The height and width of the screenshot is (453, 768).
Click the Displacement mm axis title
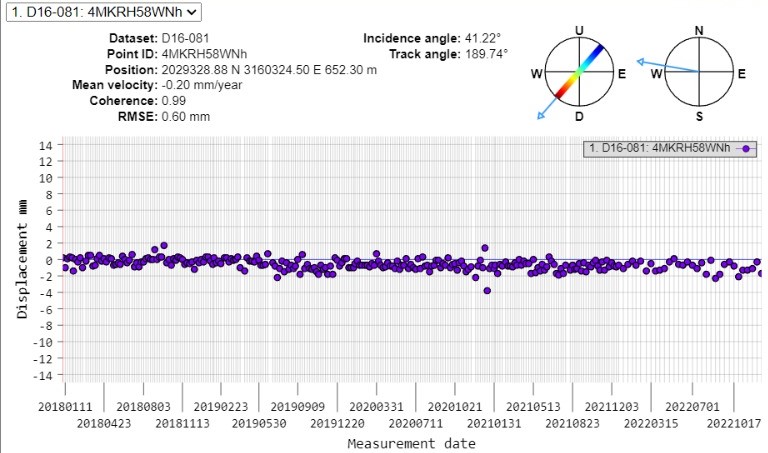[22, 259]
